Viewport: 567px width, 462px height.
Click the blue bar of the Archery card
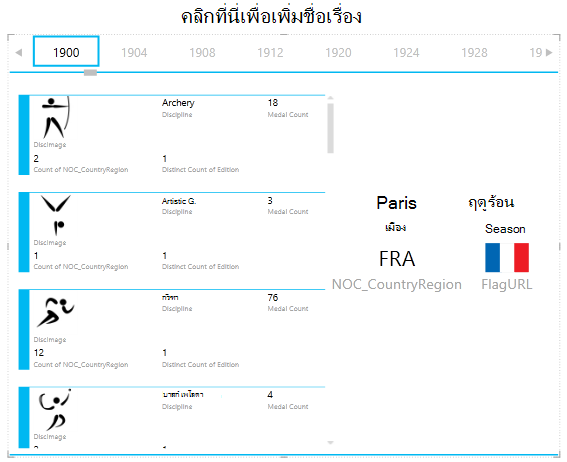point(24,135)
